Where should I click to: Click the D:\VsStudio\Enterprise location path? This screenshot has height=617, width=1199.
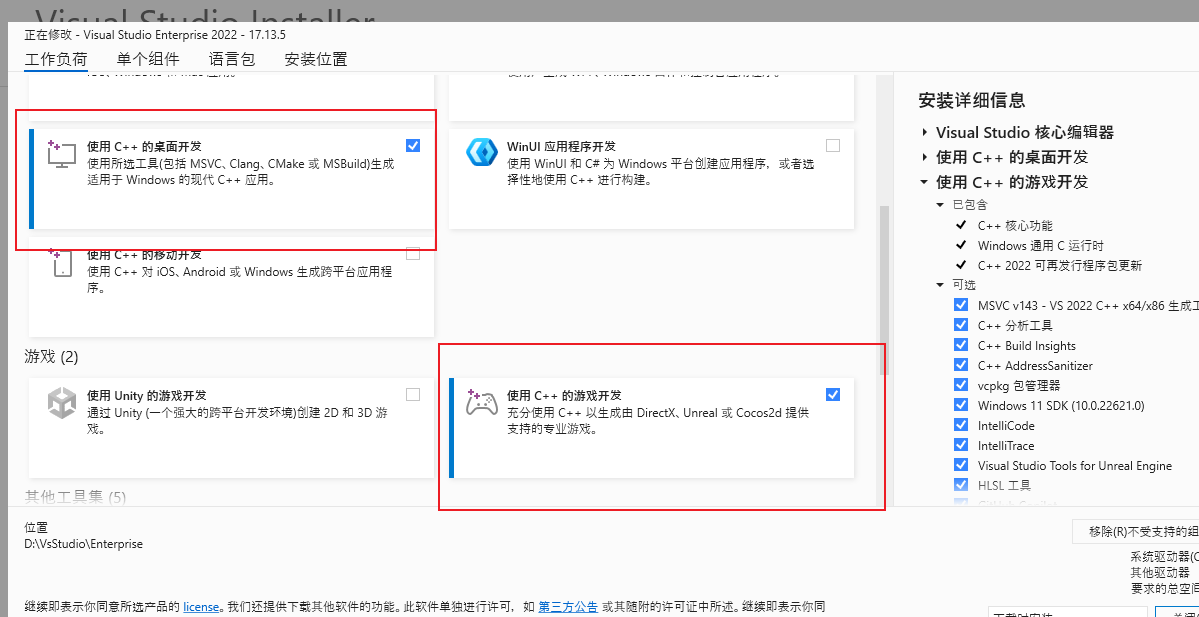click(x=83, y=544)
